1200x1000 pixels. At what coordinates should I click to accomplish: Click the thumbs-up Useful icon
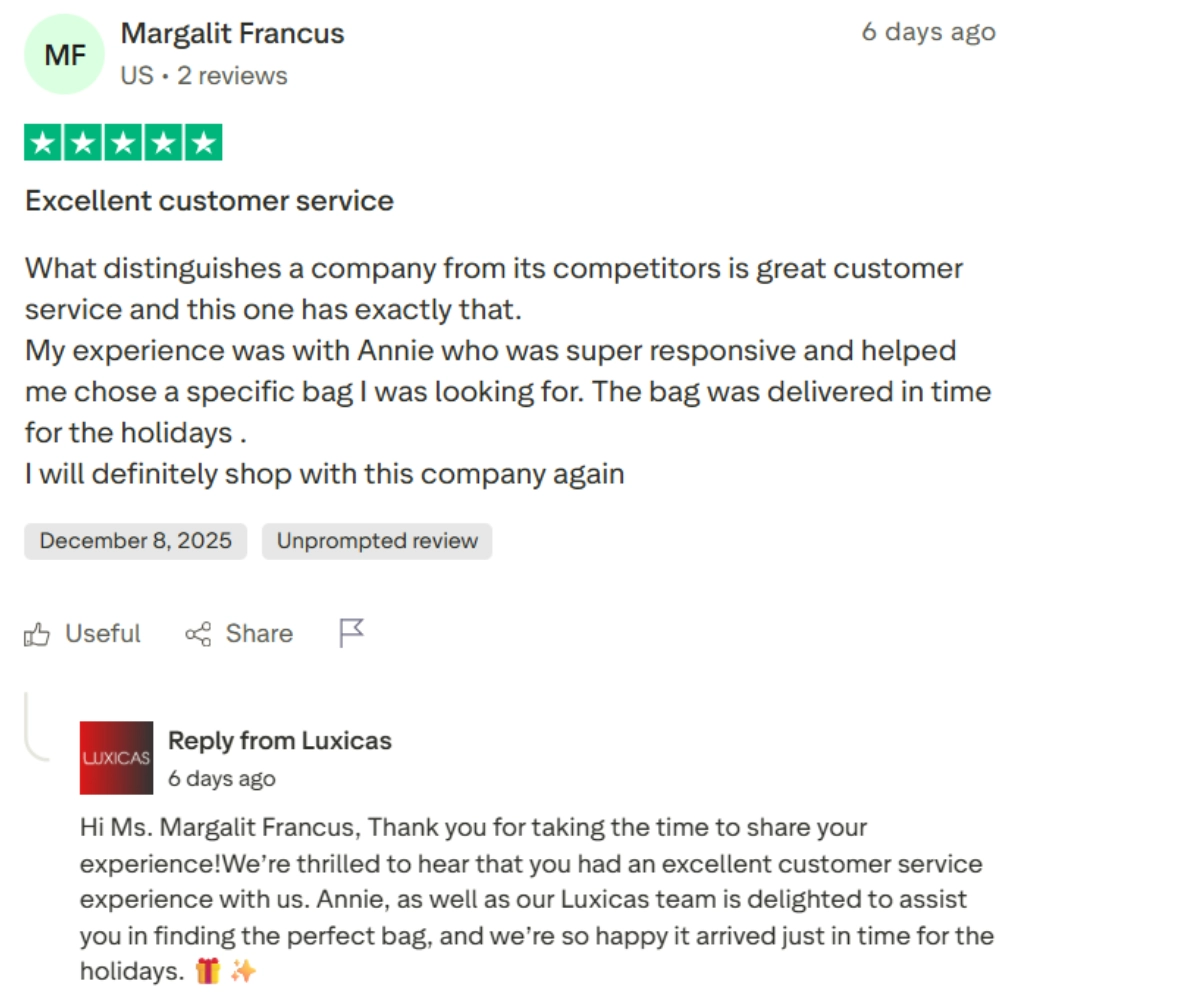pos(37,634)
